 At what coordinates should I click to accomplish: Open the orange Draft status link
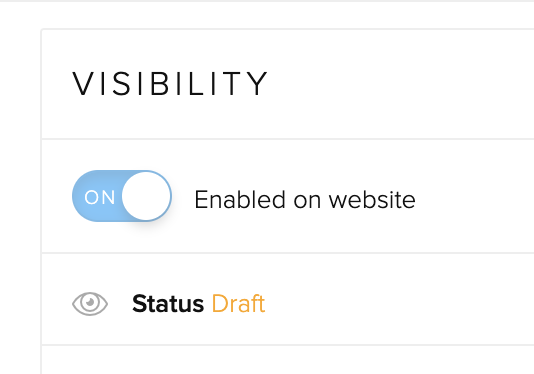(x=238, y=303)
